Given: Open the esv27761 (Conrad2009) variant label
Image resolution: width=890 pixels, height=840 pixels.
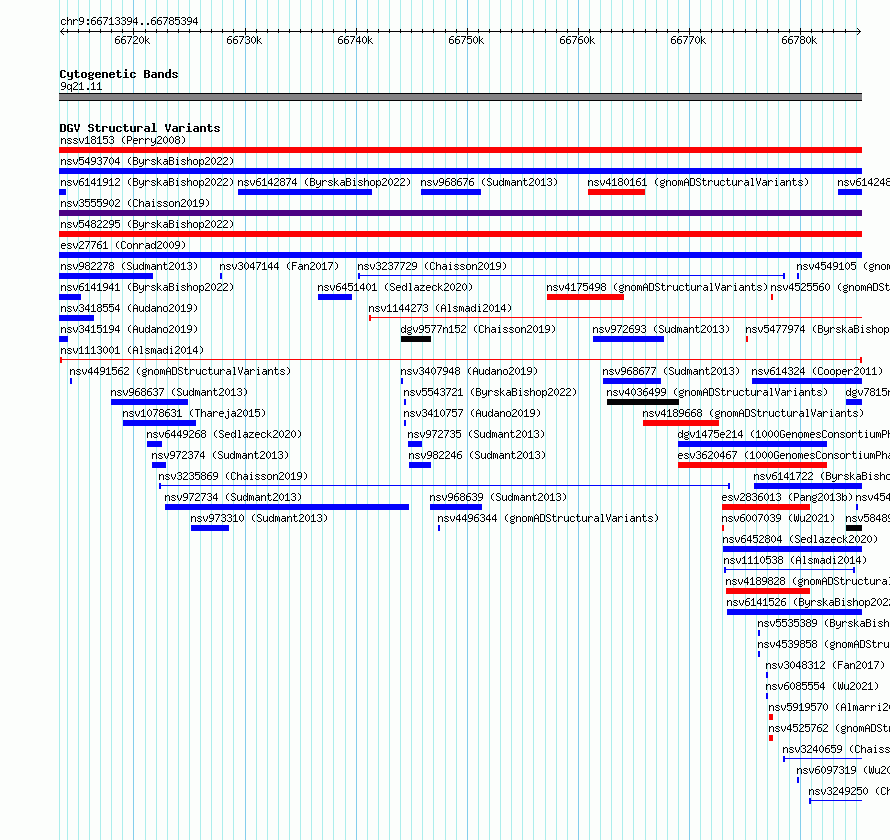Looking at the screenshot, I should coord(123,245).
